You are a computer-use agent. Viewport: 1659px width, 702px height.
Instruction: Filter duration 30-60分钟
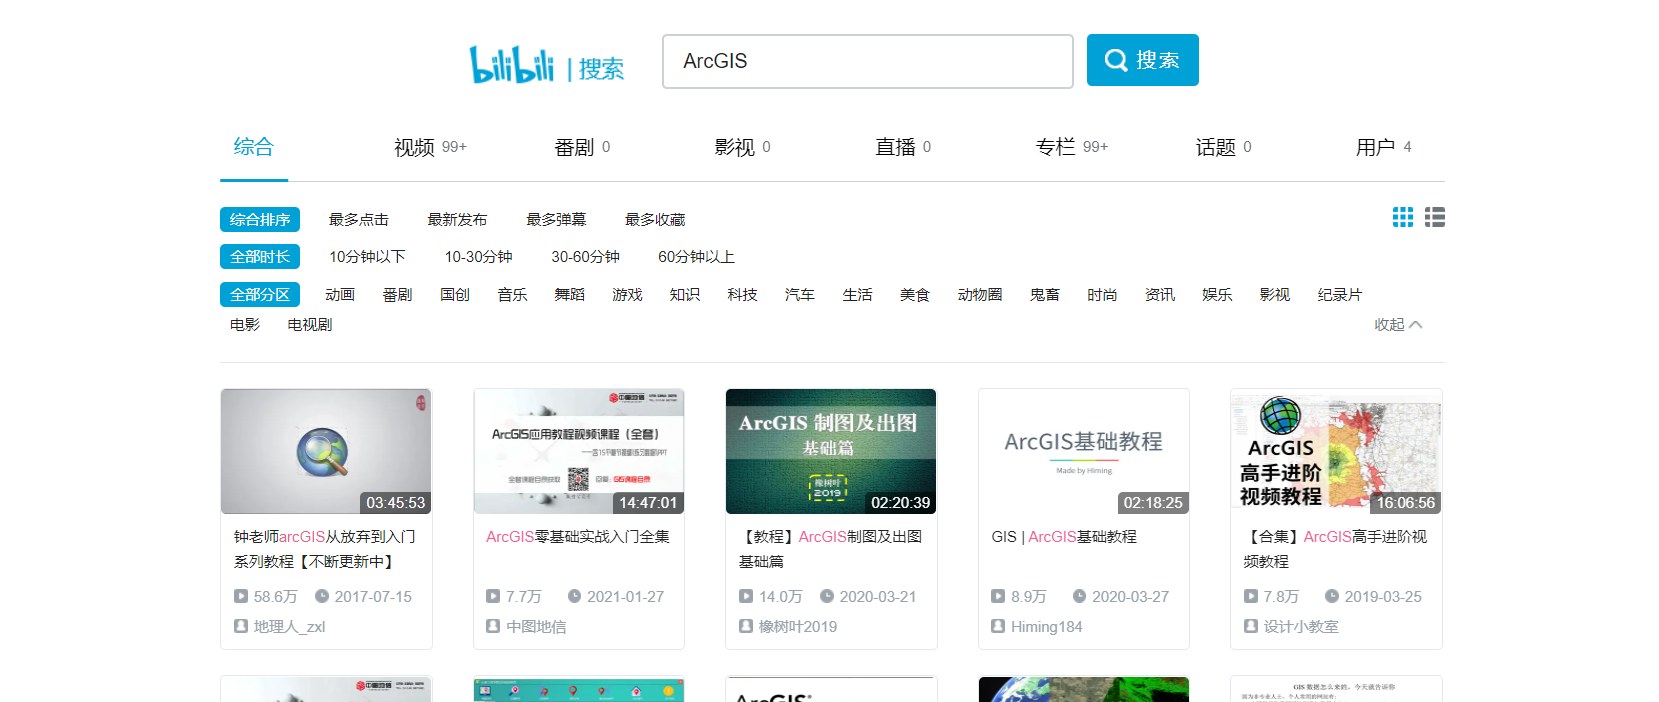coord(585,257)
